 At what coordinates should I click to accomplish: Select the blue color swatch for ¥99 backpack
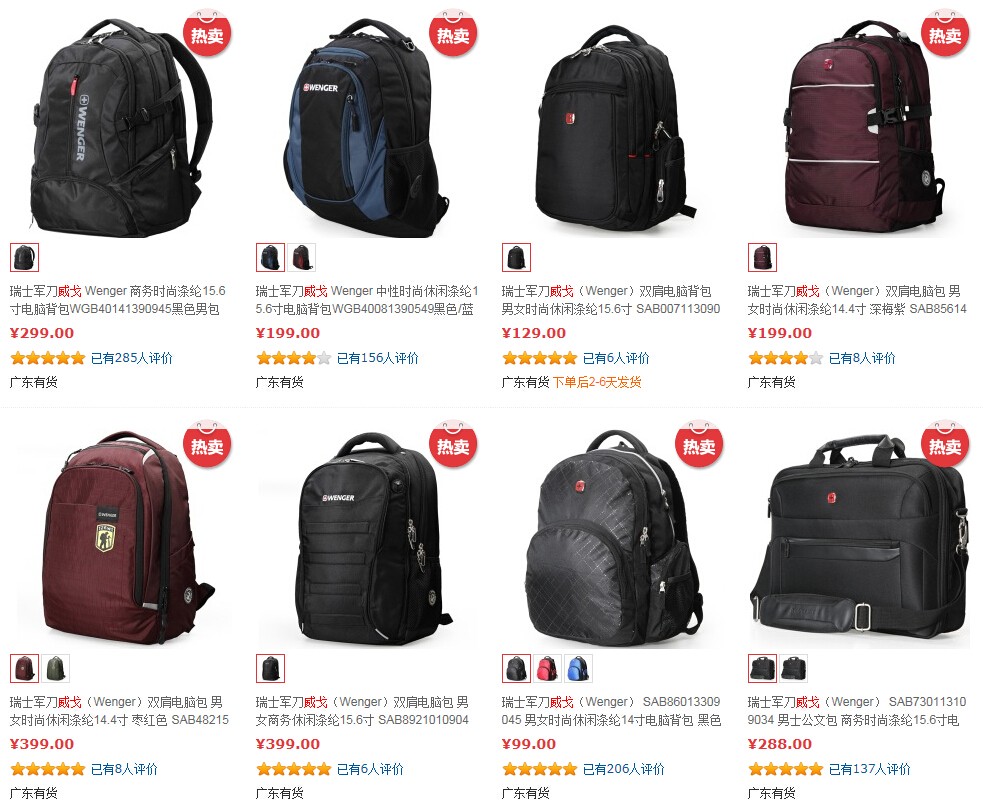tap(577, 668)
